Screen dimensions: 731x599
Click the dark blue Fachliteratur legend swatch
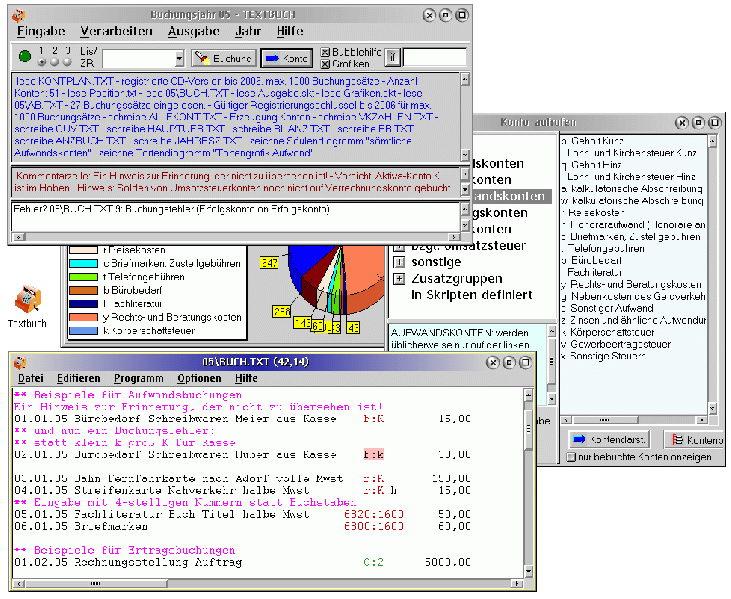point(83,304)
